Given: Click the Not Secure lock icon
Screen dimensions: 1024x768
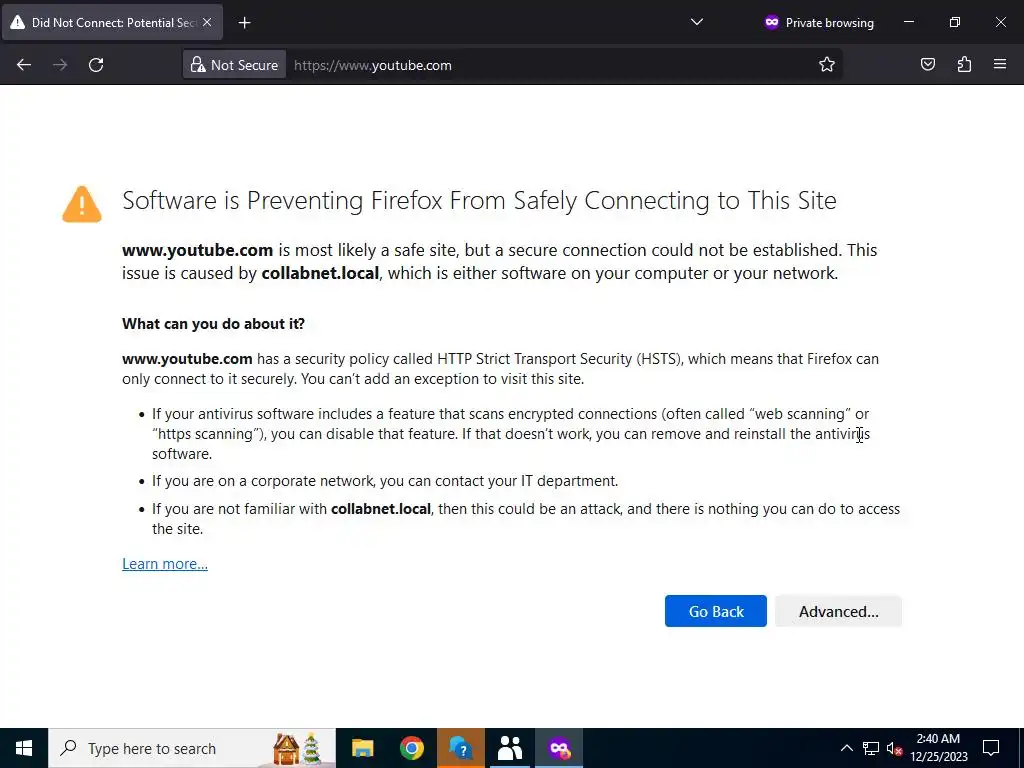Looking at the screenshot, I should pos(198,65).
